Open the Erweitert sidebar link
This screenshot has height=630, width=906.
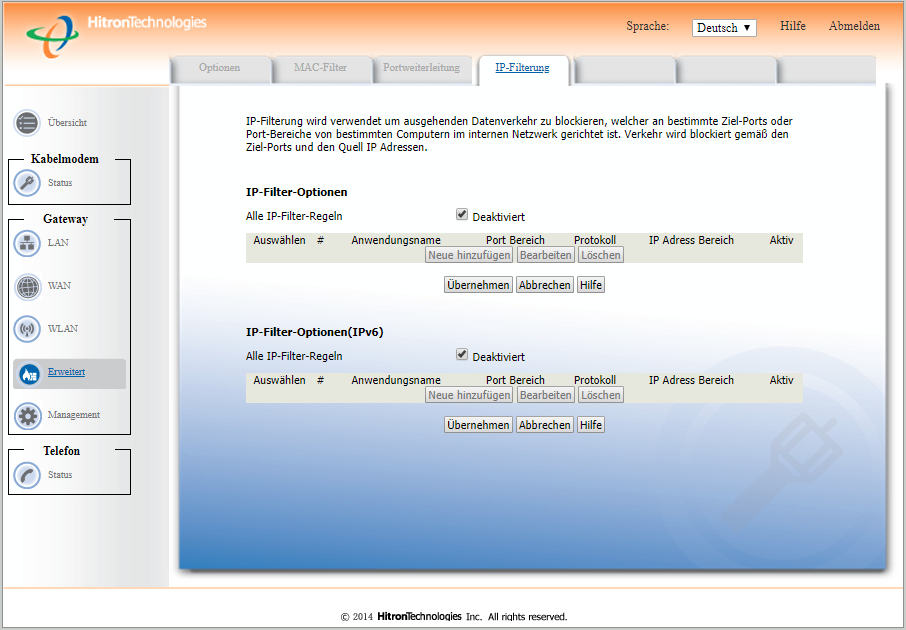click(66, 372)
